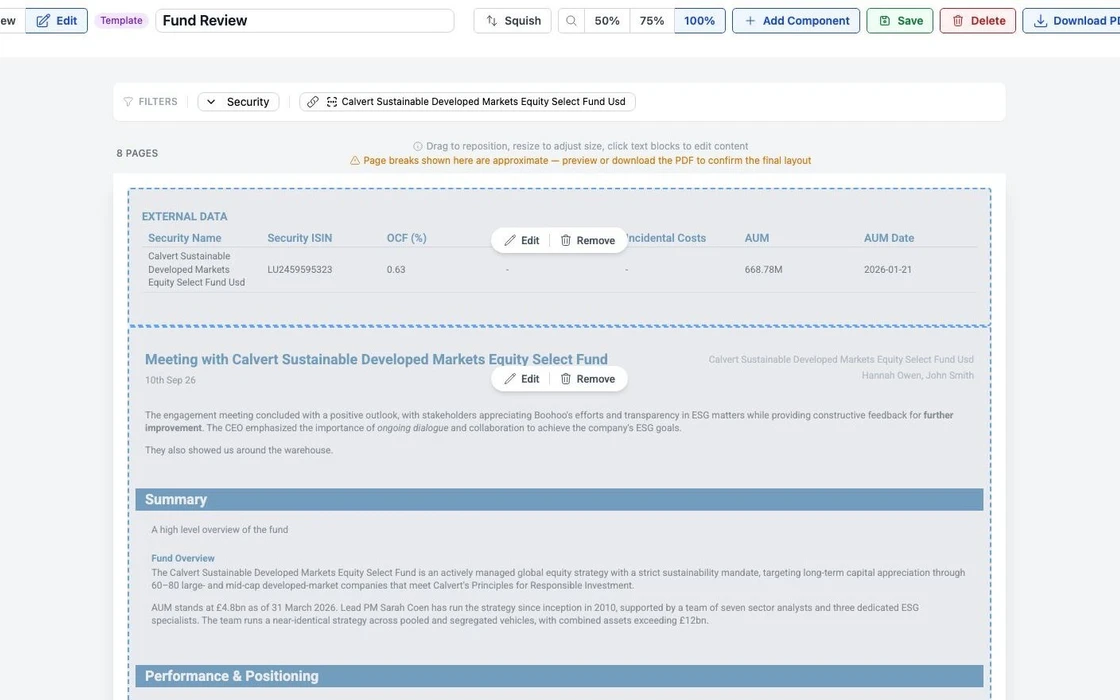Screen dimensions: 1120x700
Task: Click the Fund Review title field
Action: (x=304, y=21)
